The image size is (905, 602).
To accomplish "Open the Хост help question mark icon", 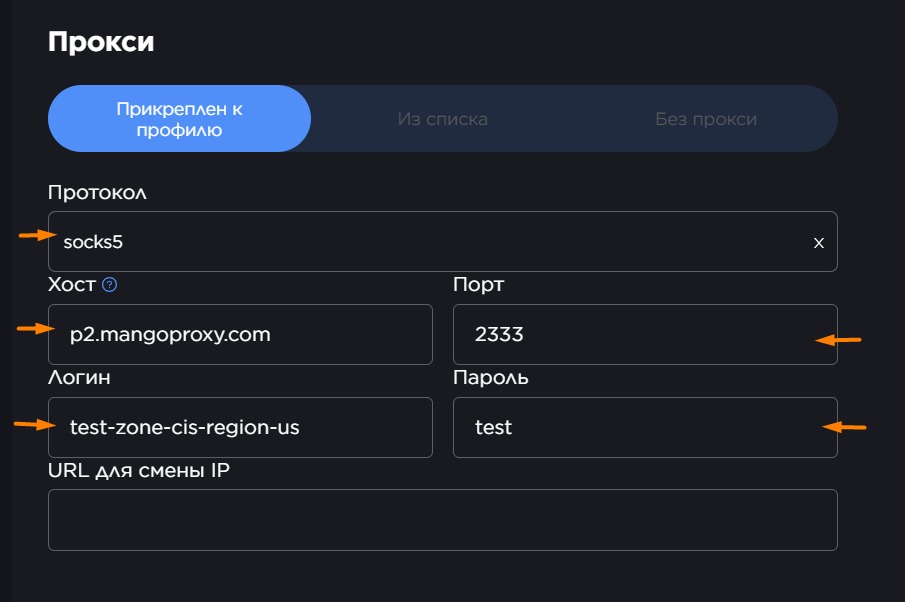I will 110,285.
